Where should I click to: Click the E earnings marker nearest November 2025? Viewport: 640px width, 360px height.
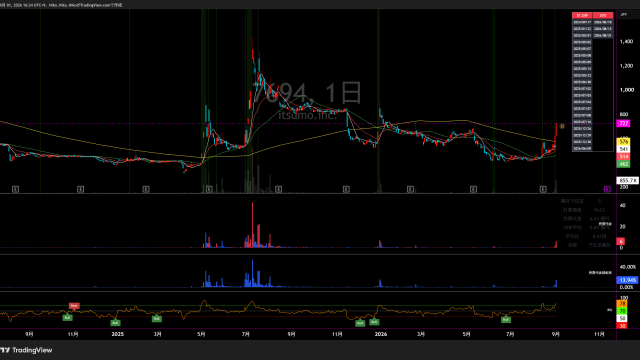(x=346, y=189)
